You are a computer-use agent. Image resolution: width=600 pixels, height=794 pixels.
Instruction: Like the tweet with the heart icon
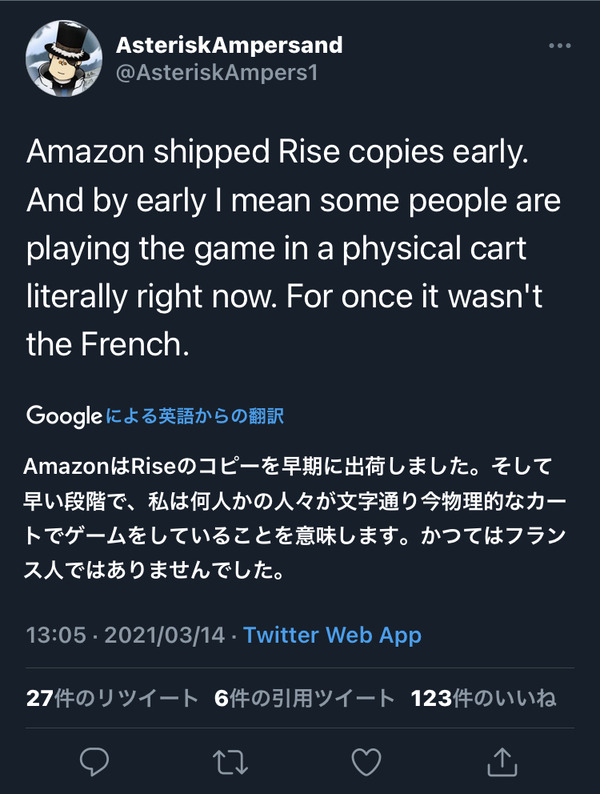point(368,761)
